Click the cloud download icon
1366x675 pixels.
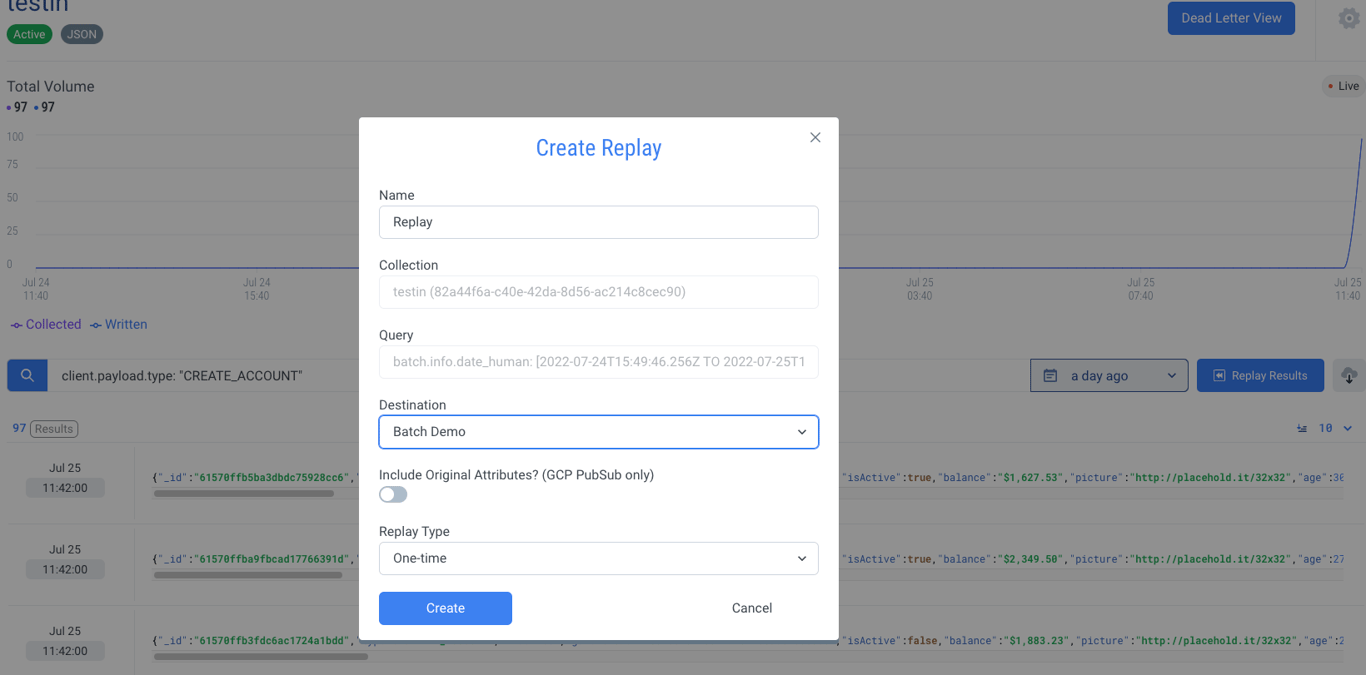tap(1349, 376)
